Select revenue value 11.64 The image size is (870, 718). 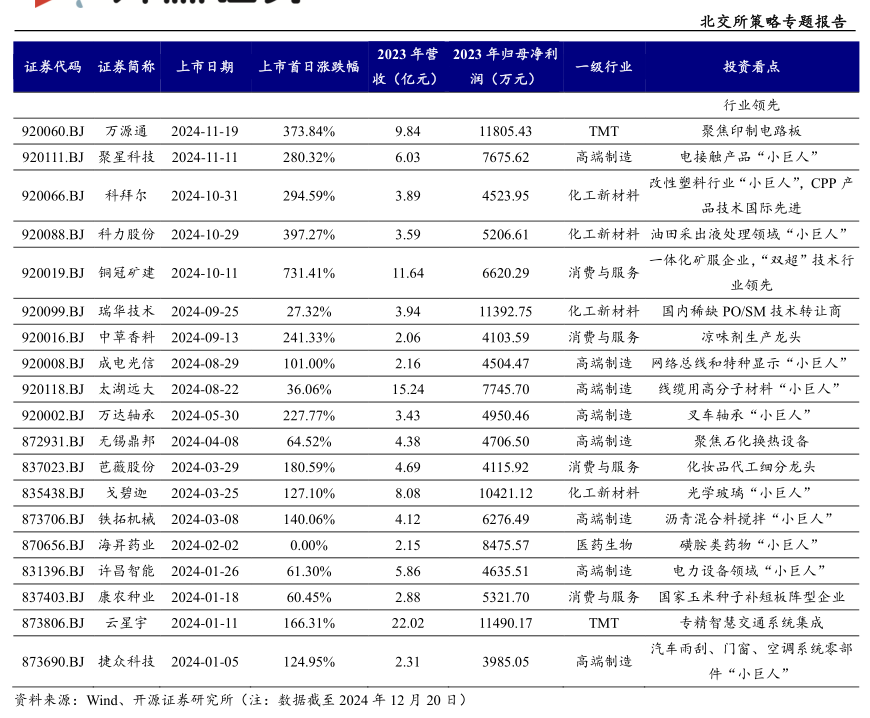[x=408, y=273]
